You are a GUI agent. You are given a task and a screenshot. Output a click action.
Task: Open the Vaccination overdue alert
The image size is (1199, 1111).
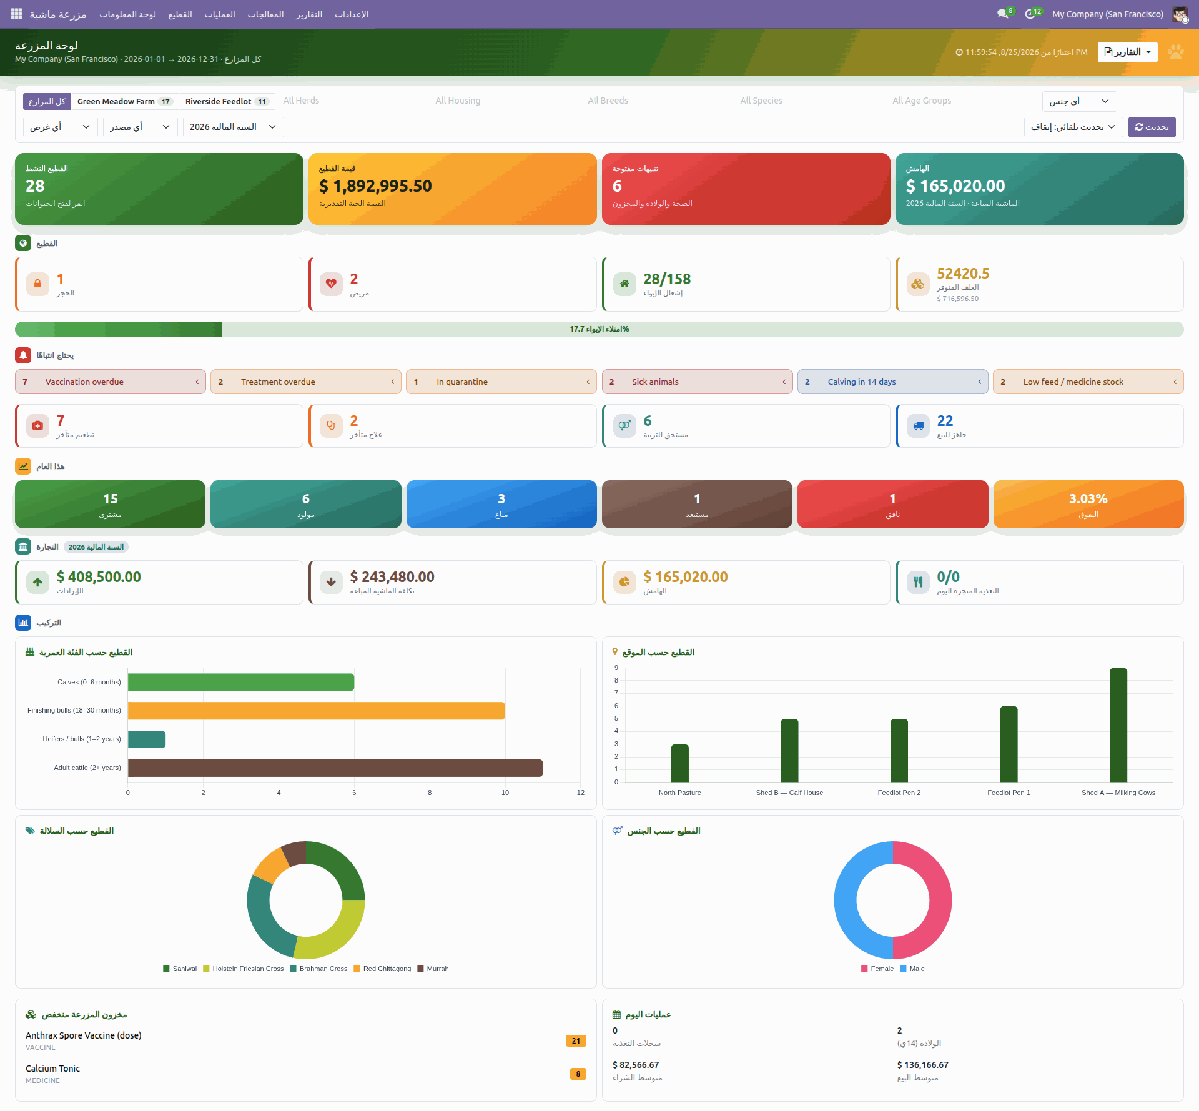click(x=111, y=382)
